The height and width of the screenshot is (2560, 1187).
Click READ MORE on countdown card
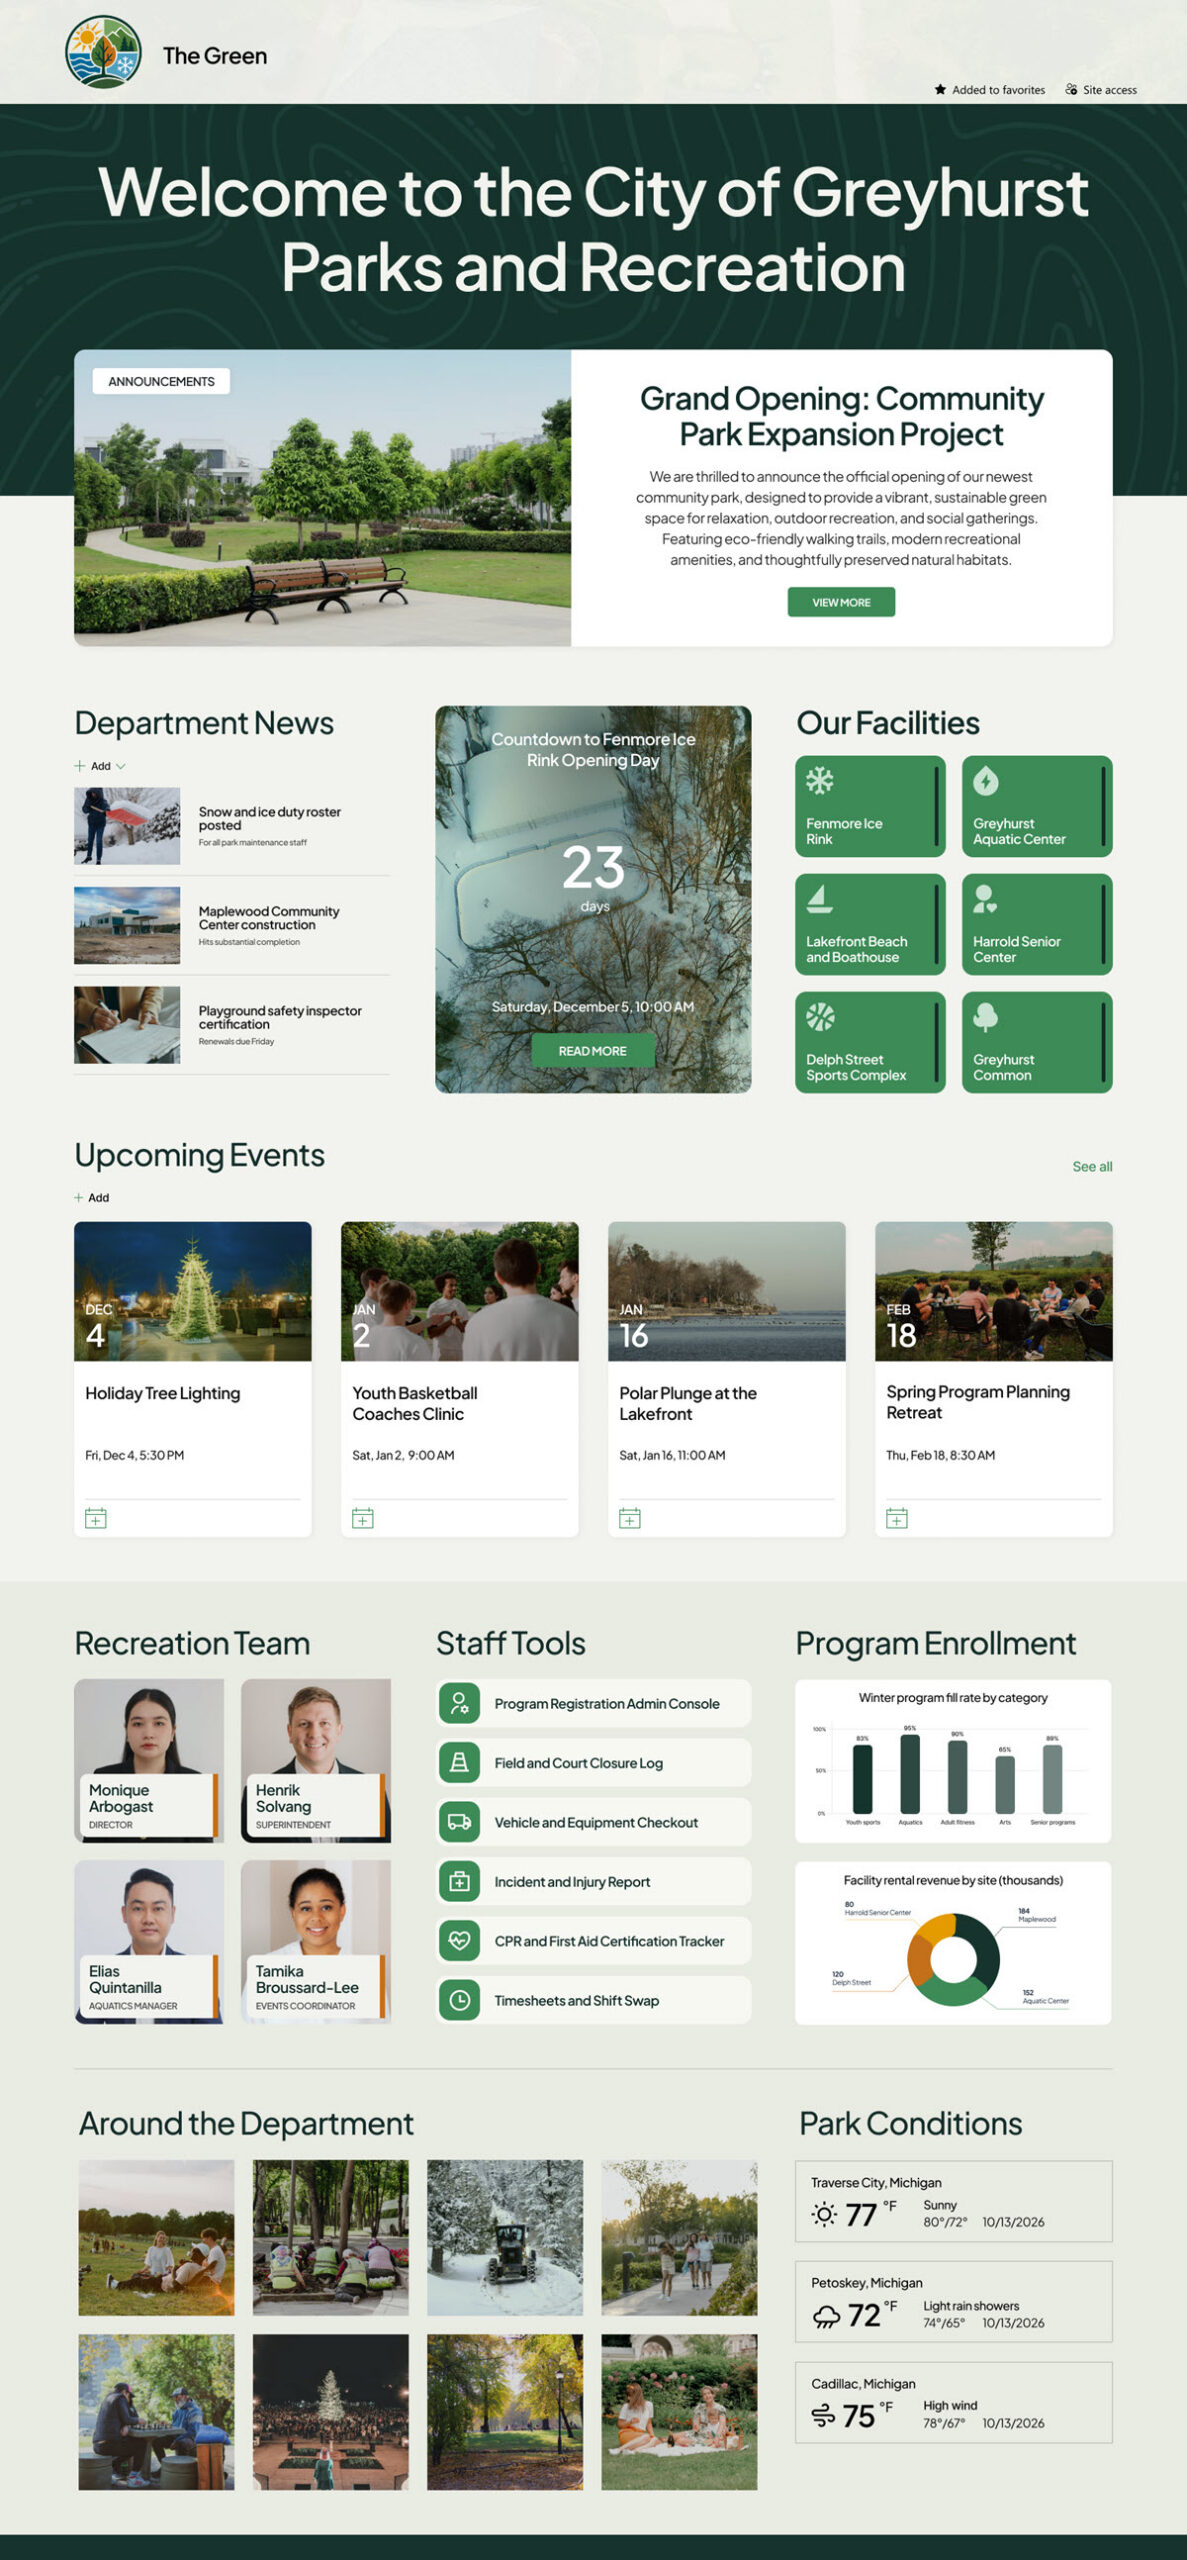click(x=593, y=1051)
